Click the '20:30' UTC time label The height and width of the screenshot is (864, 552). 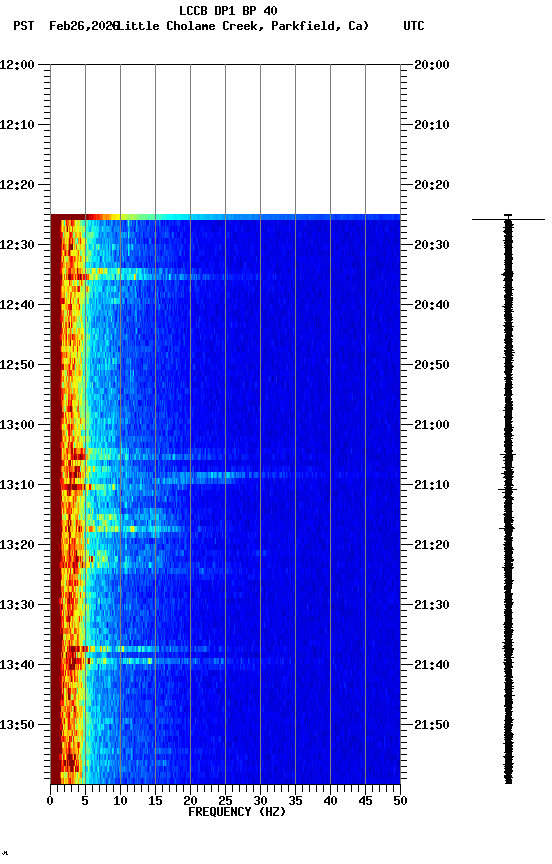pos(432,245)
